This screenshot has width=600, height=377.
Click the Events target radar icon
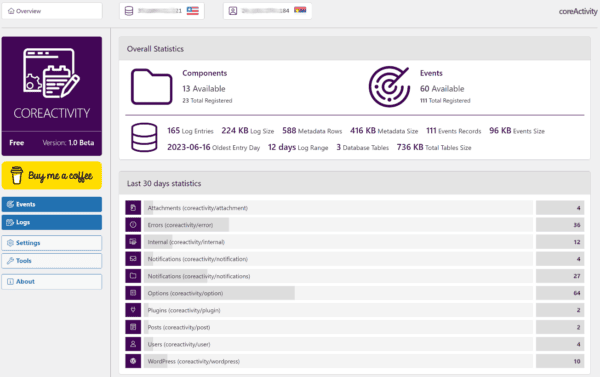[x=389, y=87]
